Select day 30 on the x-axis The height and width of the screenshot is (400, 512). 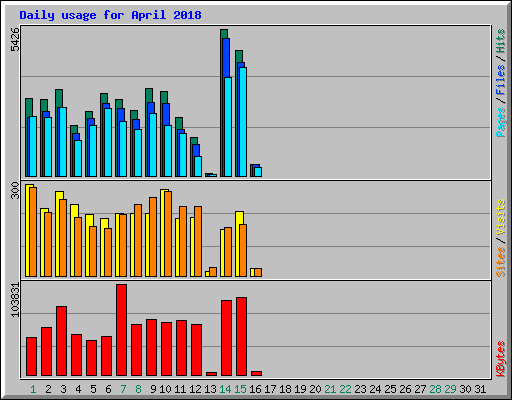[465, 389]
